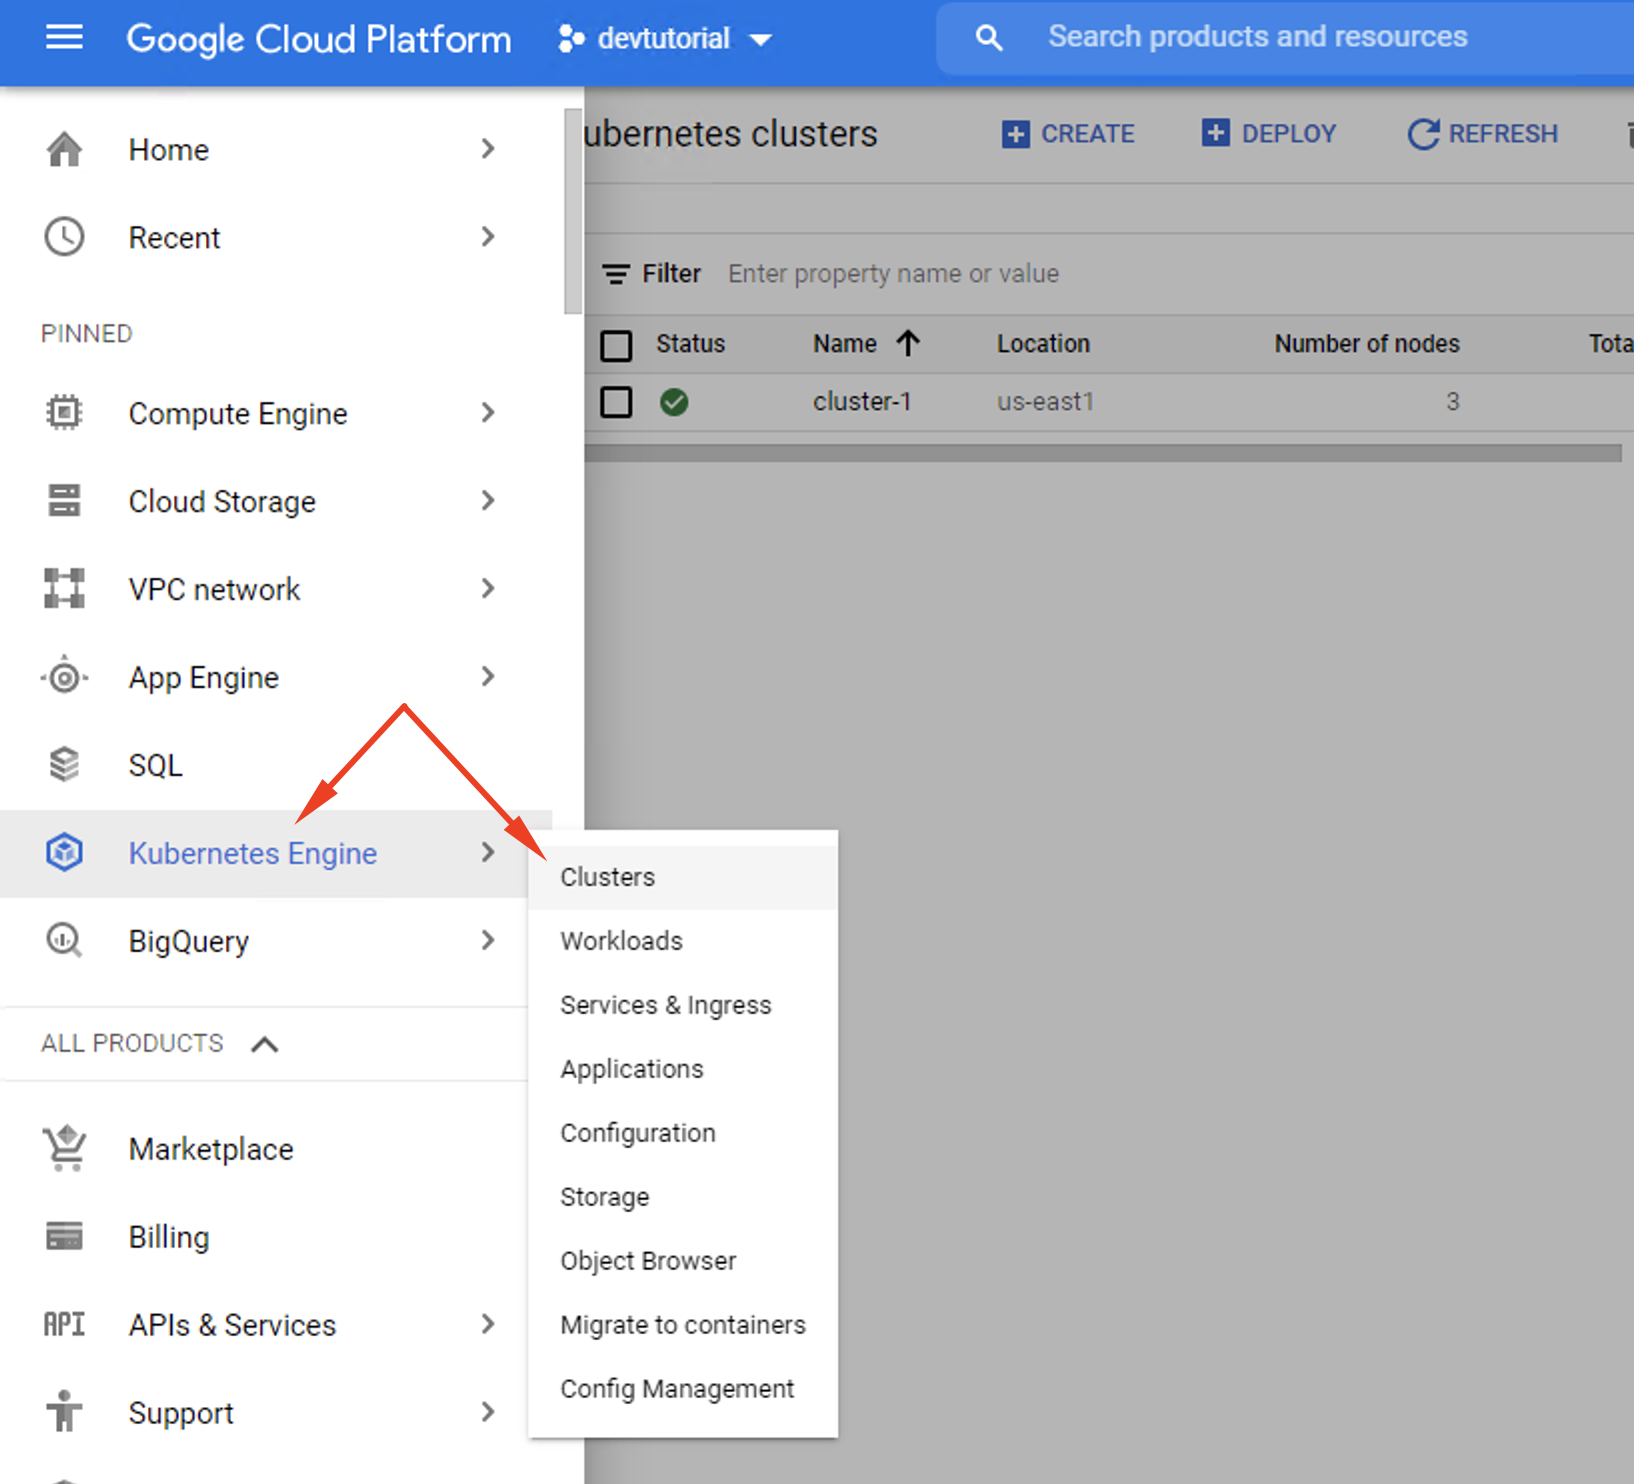Expand the Kubernetes Engine submenu chevron
Viewport: 1634px width, 1484px height.
488,853
